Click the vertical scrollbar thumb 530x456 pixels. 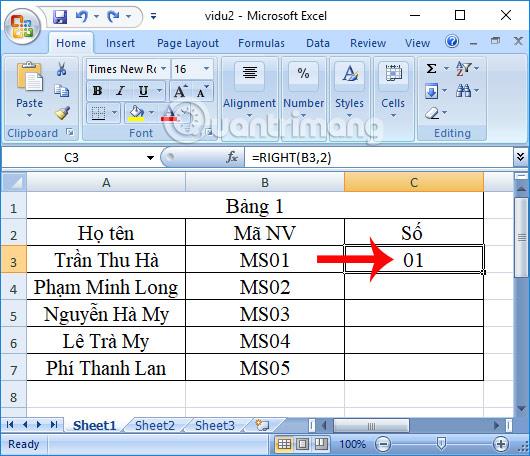522,238
